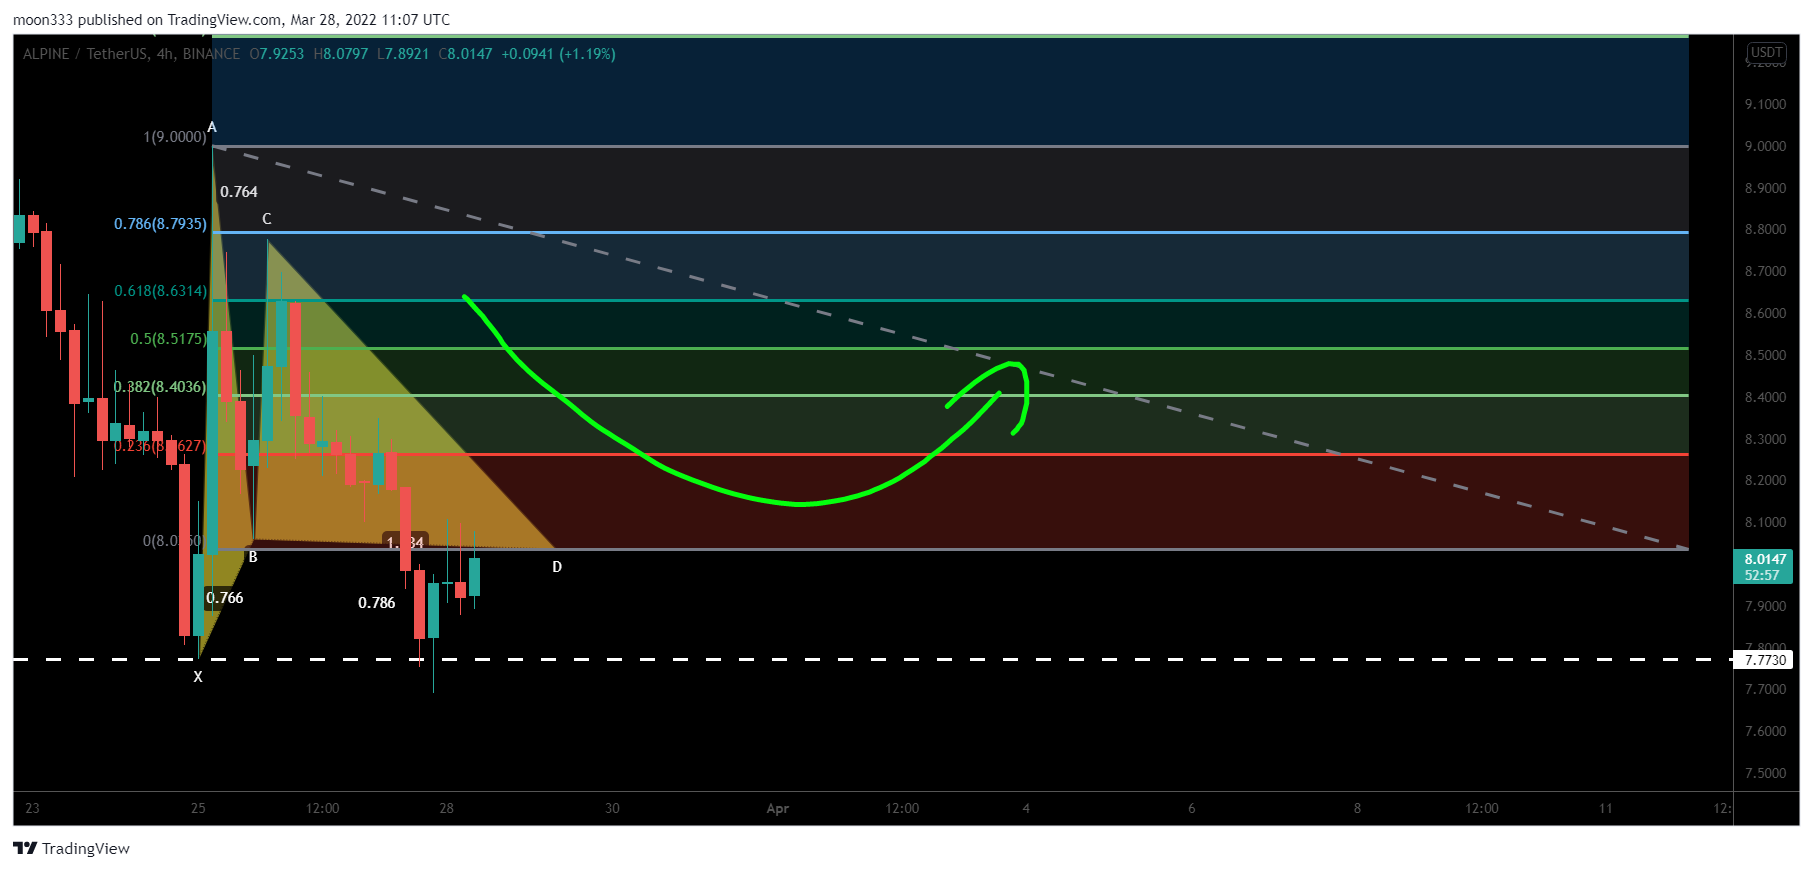Click the low value L7.8921
Image resolution: width=1813 pixels, height=870 pixels.
click(403, 54)
